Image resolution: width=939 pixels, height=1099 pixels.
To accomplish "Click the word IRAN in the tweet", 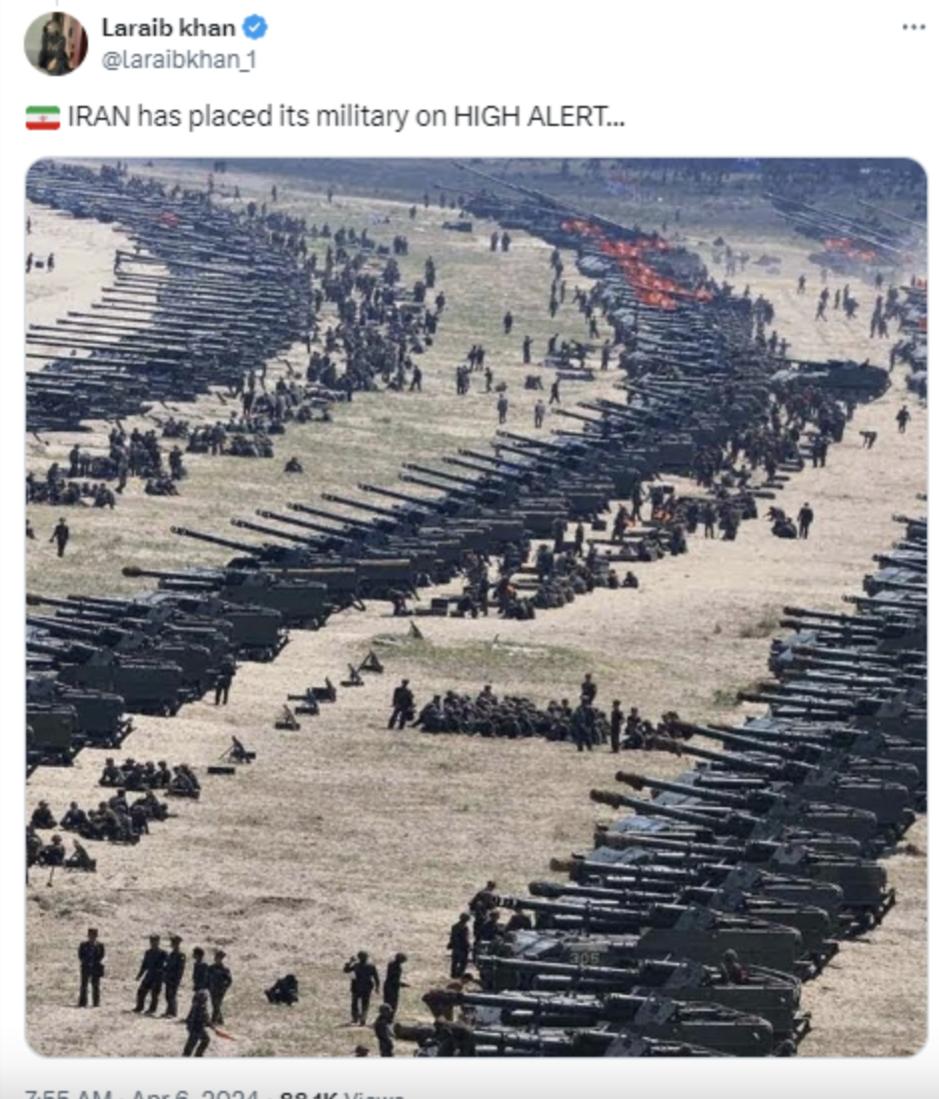I will [x=99, y=117].
